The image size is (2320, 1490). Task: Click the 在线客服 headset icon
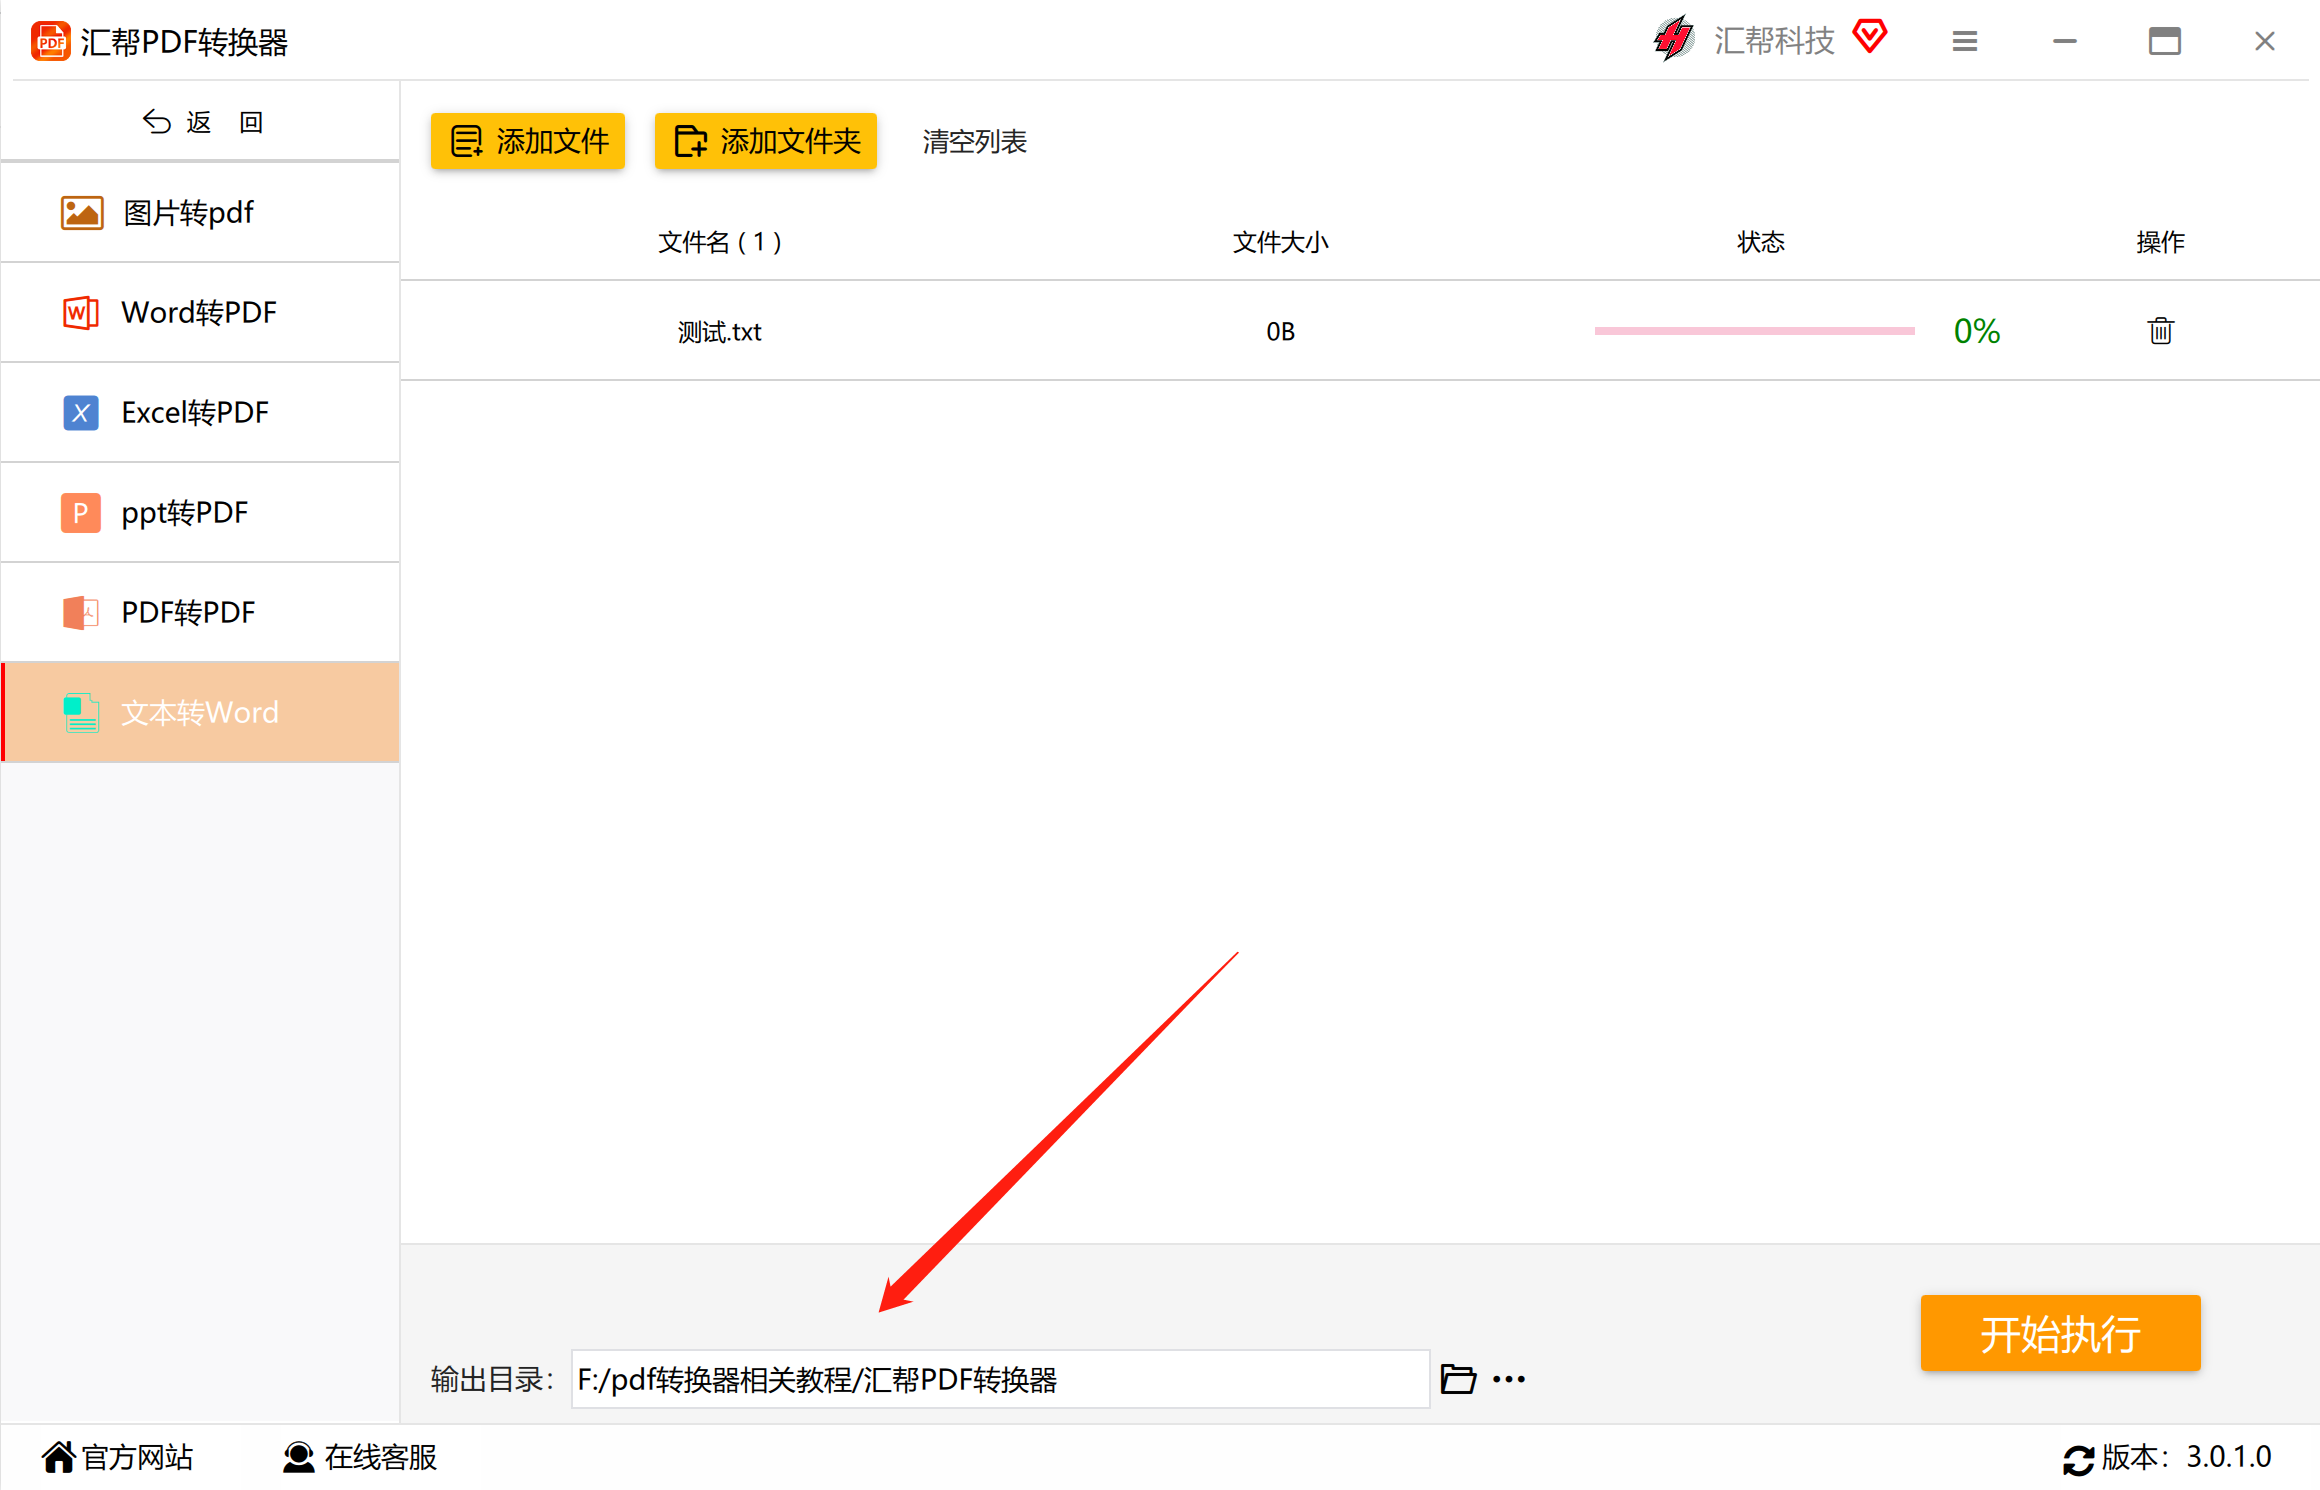point(299,1457)
